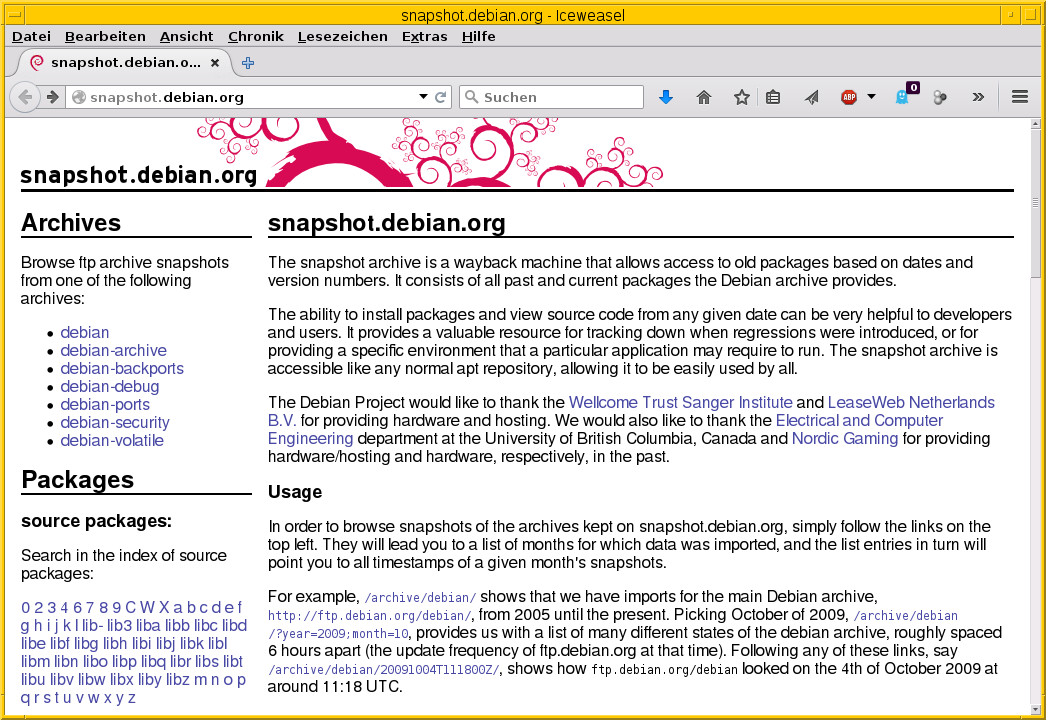This screenshot has height=720, width=1046.
Task: Open the Lesezeichen menu
Action: (x=342, y=36)
